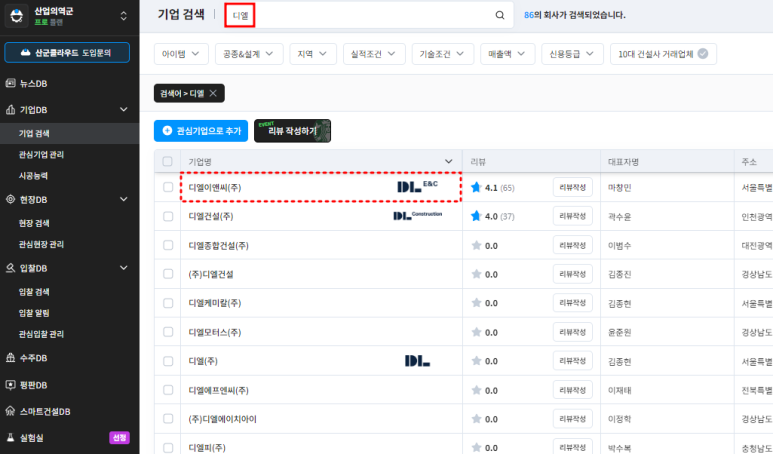Open the 기술조건 filter dropdown

[442, 54]
